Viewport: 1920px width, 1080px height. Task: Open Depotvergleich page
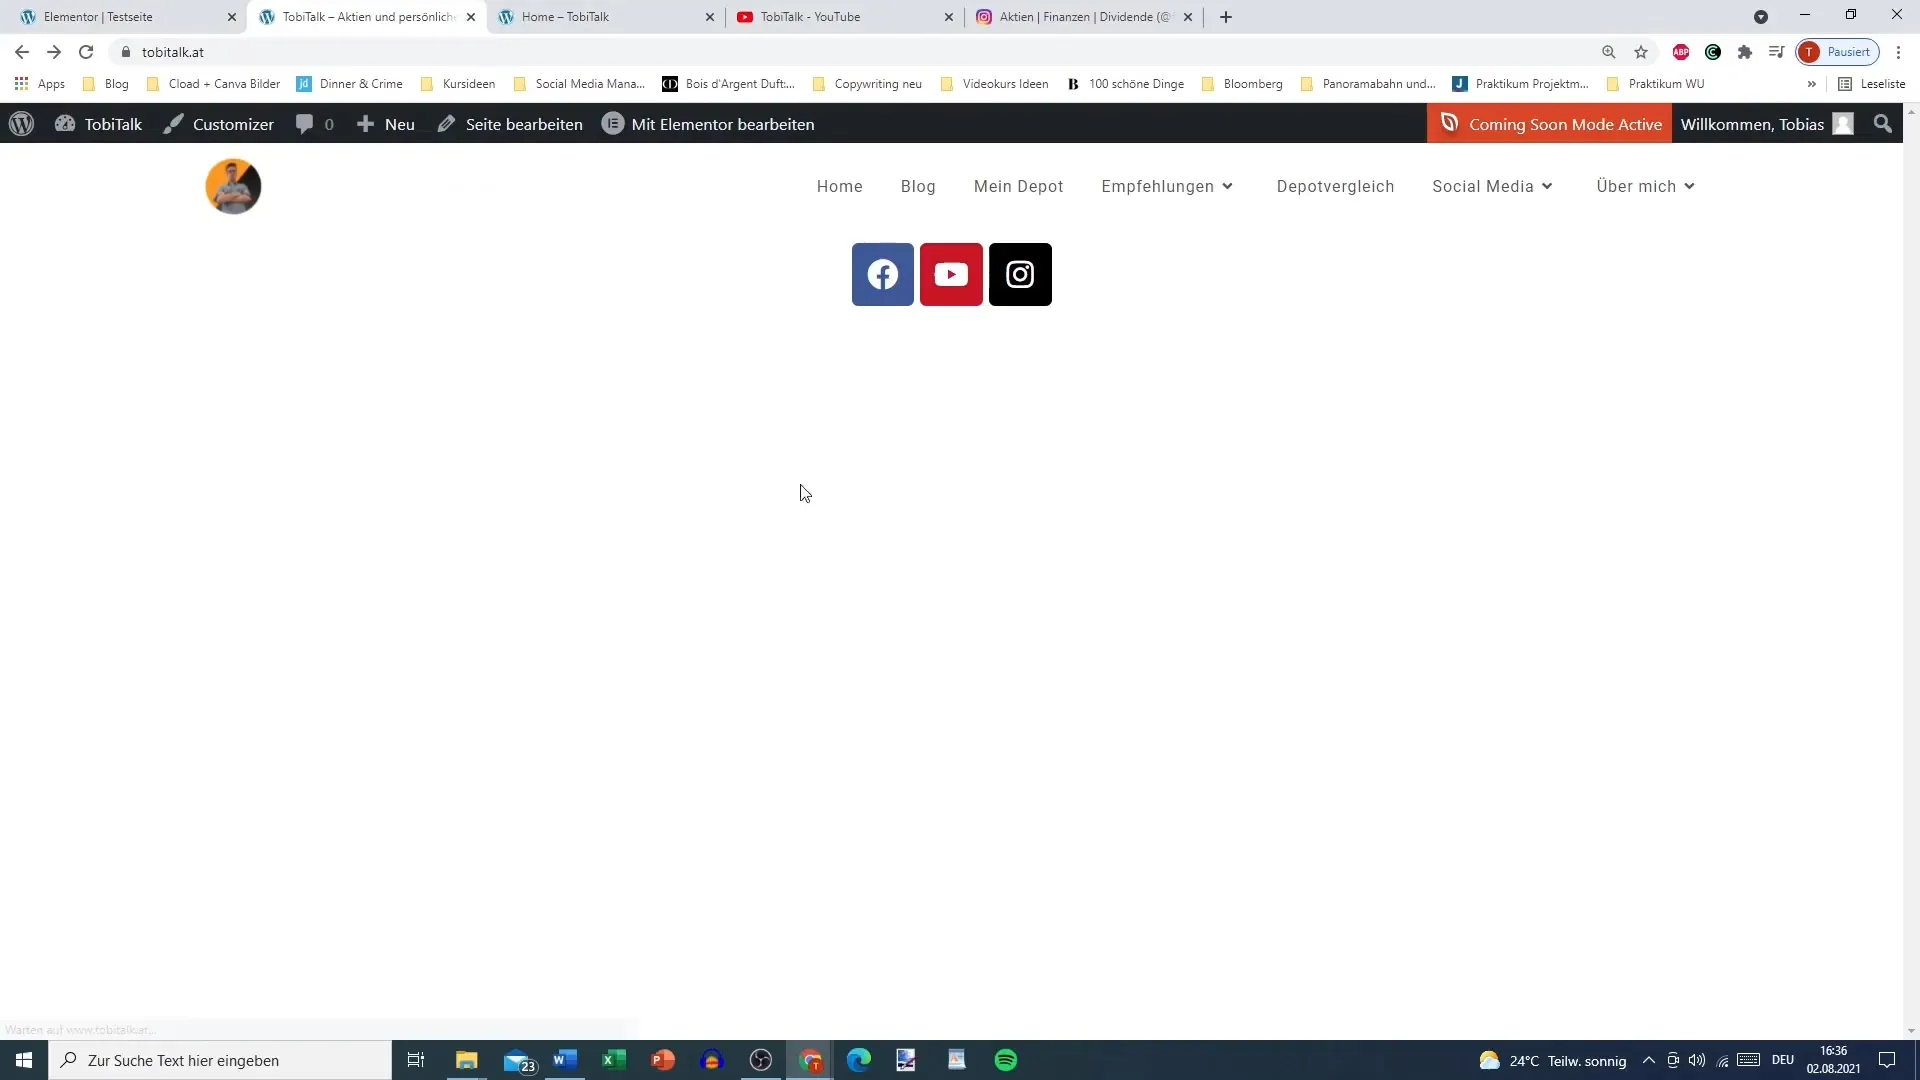coord(1335,186)
